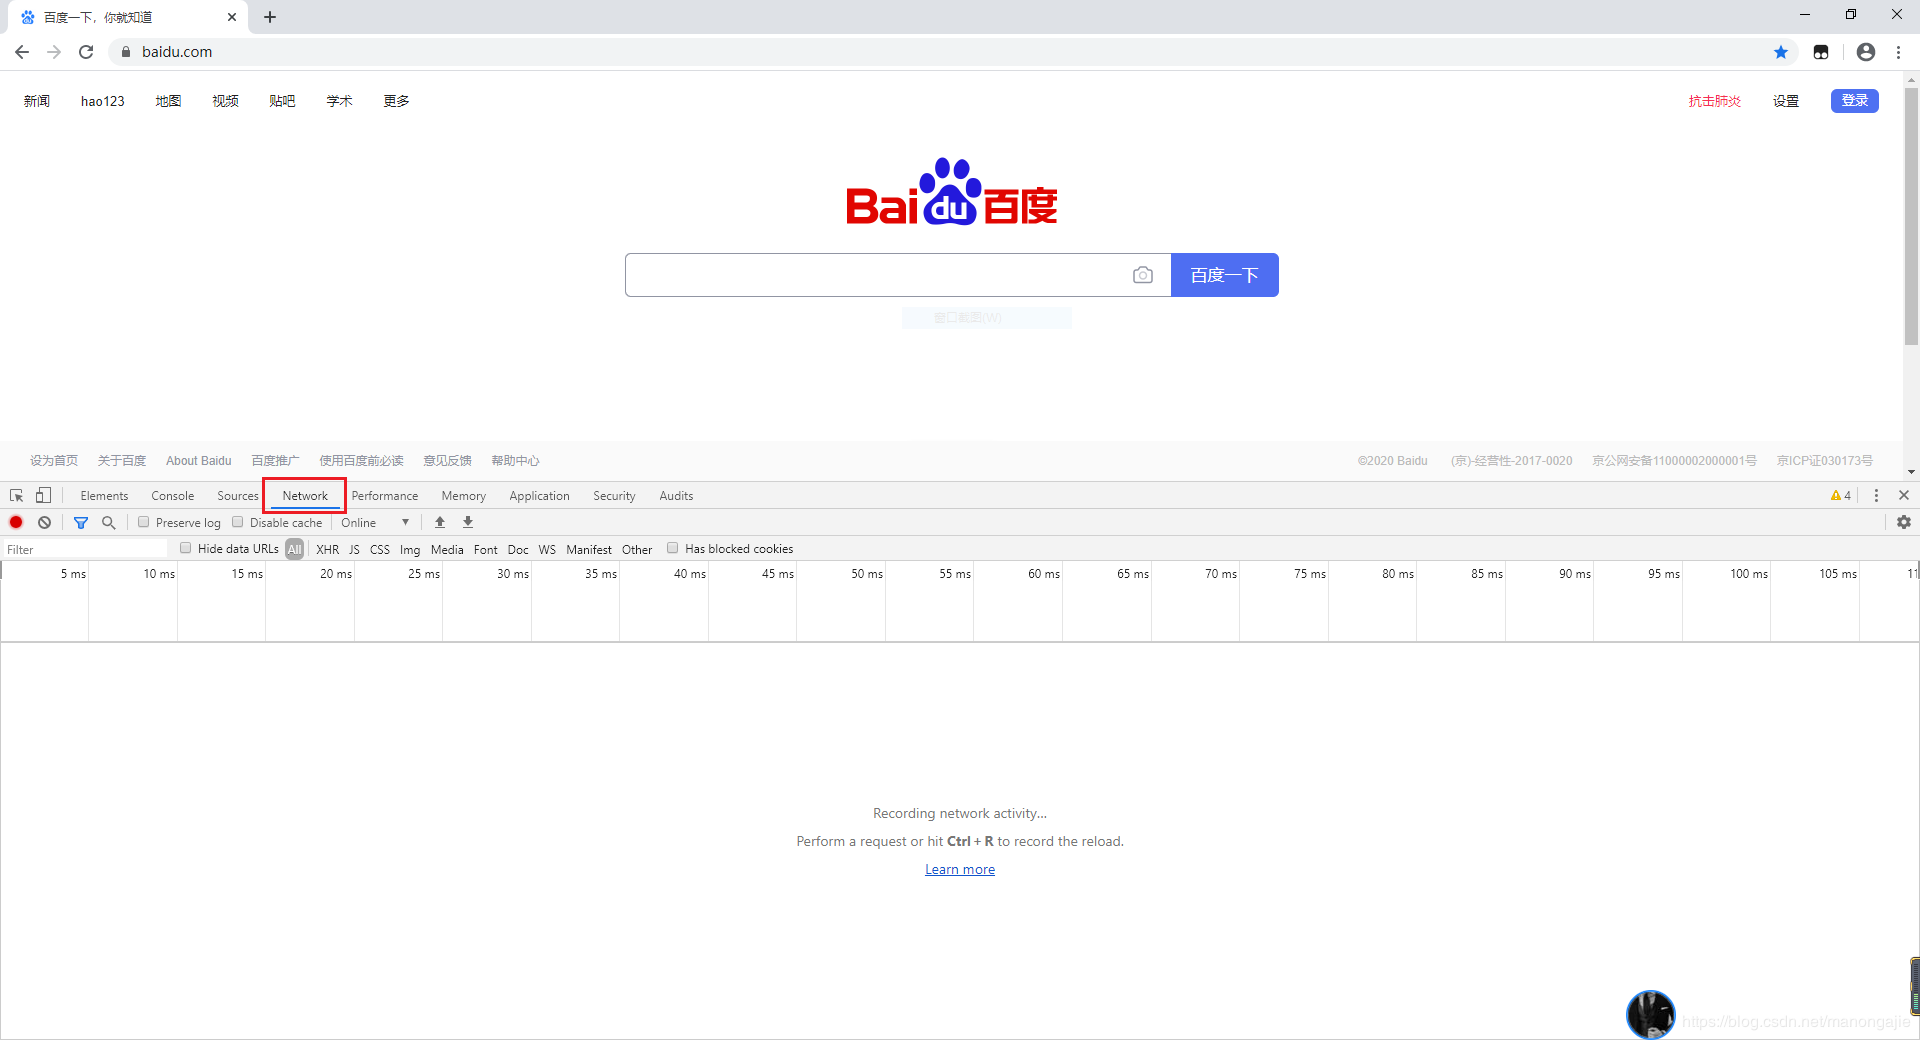Click the browser forward arrow
The height and width of the screenshot is (1040, 1920).
(54, 52)
